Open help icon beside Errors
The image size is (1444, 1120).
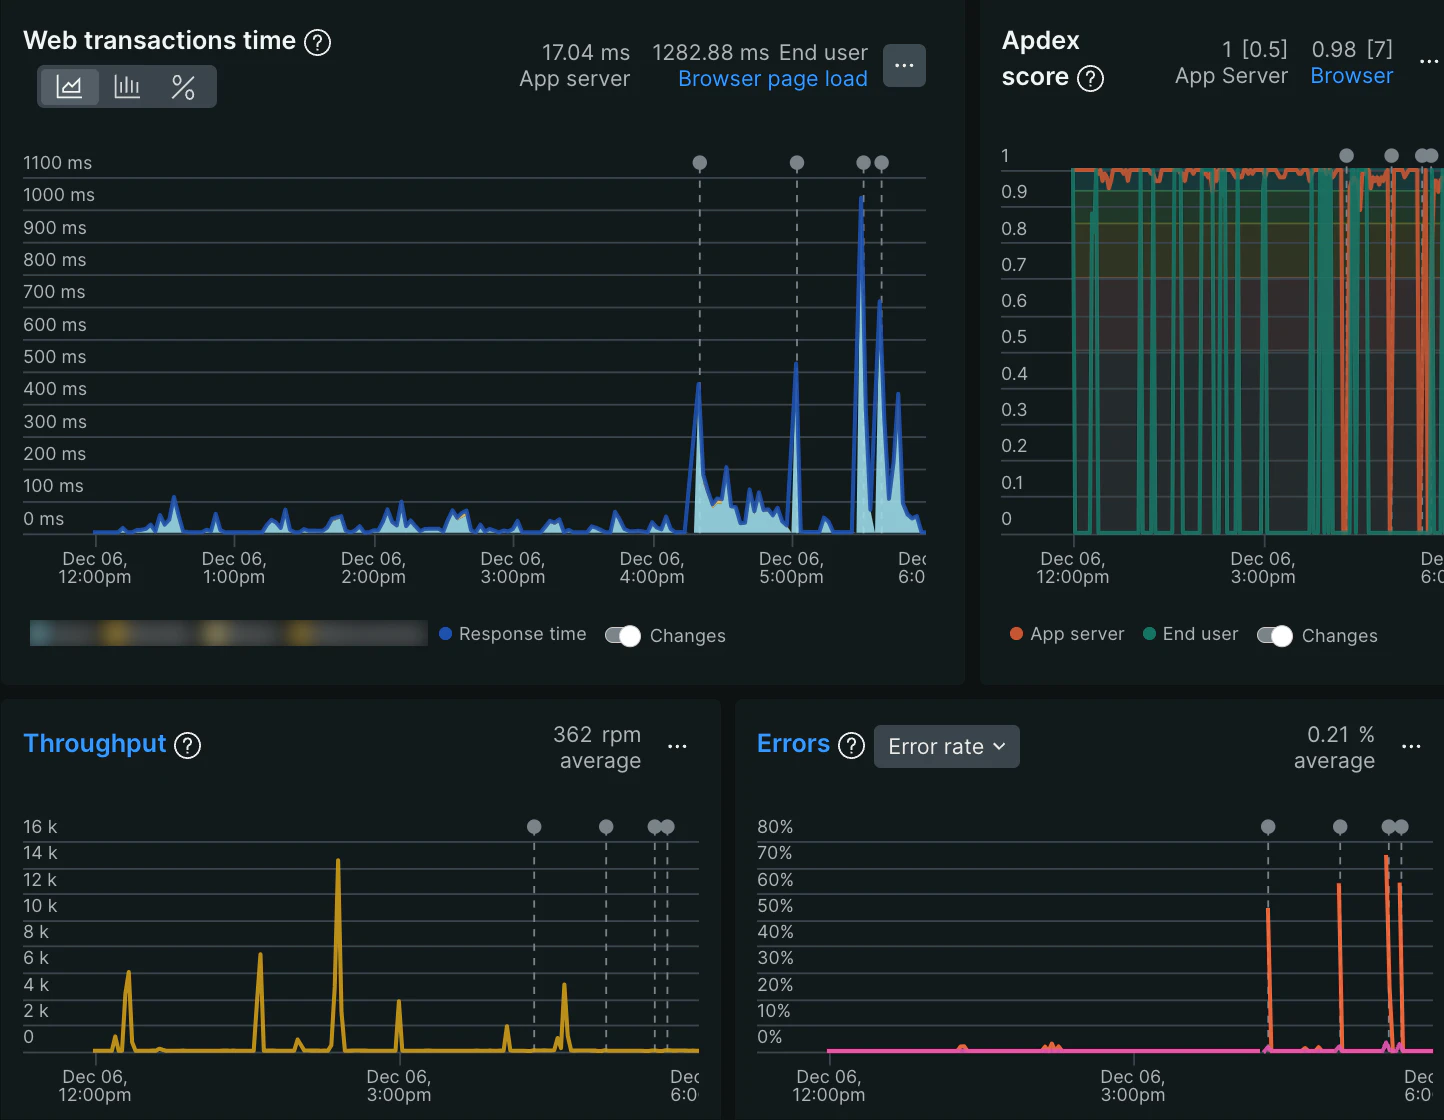851,745
